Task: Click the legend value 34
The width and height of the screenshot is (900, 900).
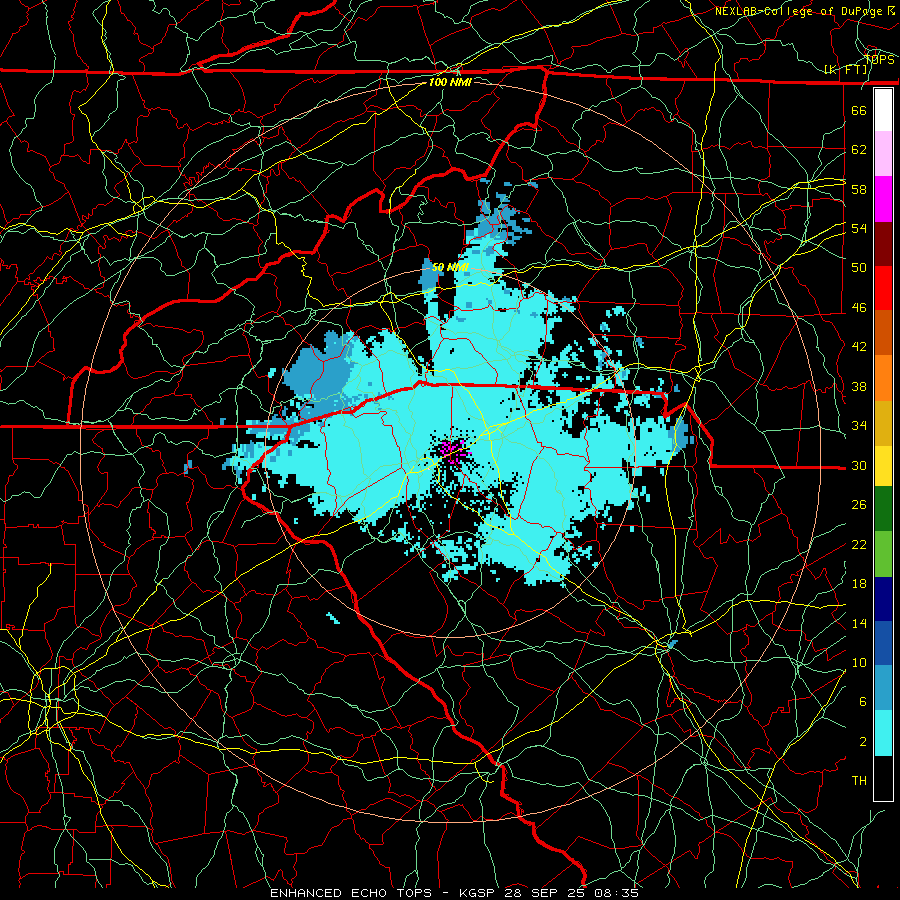Action: [859, 426]
